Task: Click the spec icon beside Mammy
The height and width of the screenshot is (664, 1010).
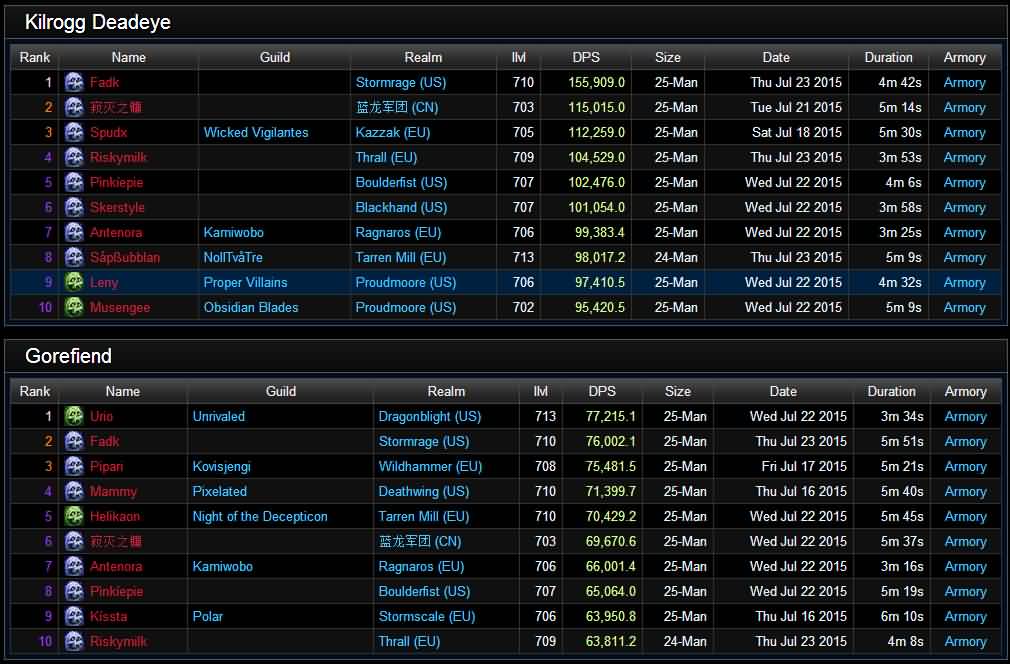Action: coord(74,491)
